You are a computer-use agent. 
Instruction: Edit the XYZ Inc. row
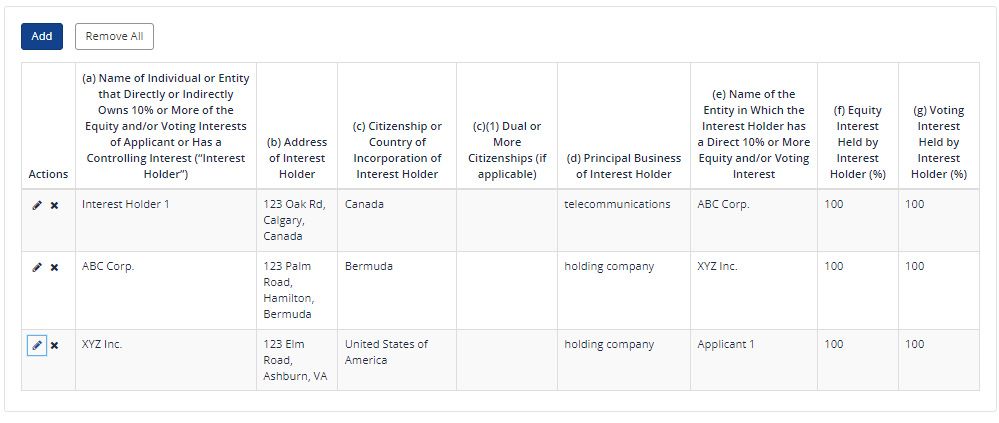coord(37,345)
